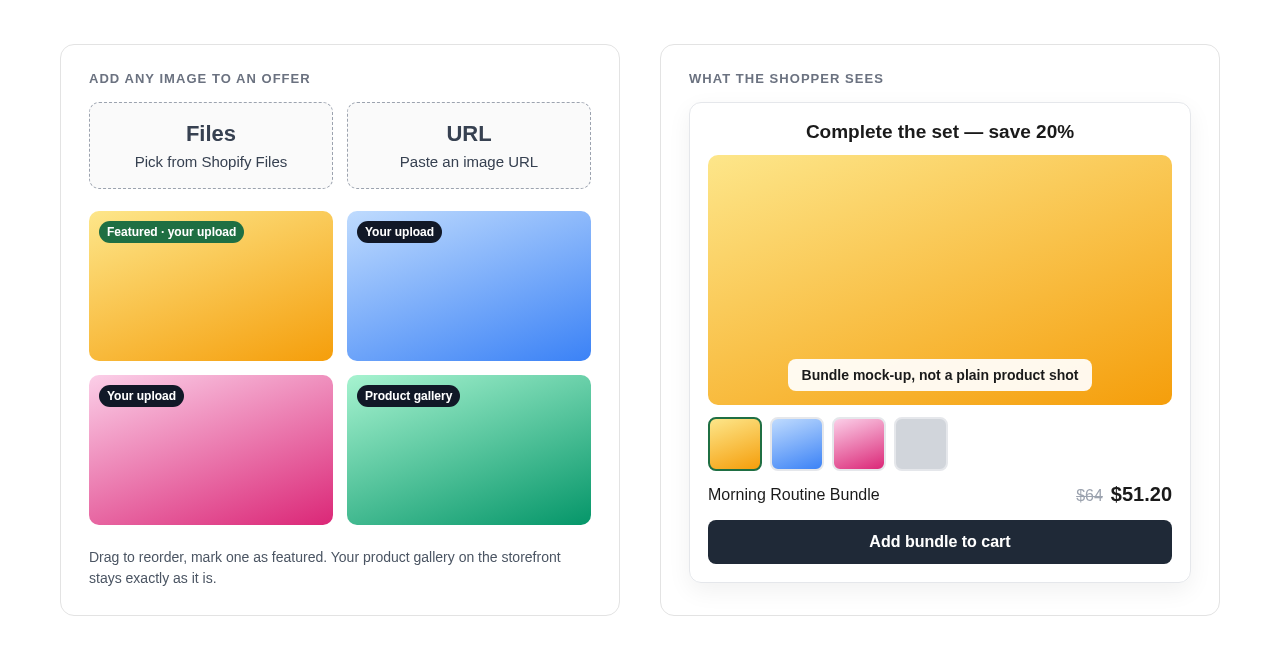Click the 'Your upload' badge on pink image
Image resolution: width=1280 pixels, height=660 pixels.
pyautogui.click(x=141, y=396)
